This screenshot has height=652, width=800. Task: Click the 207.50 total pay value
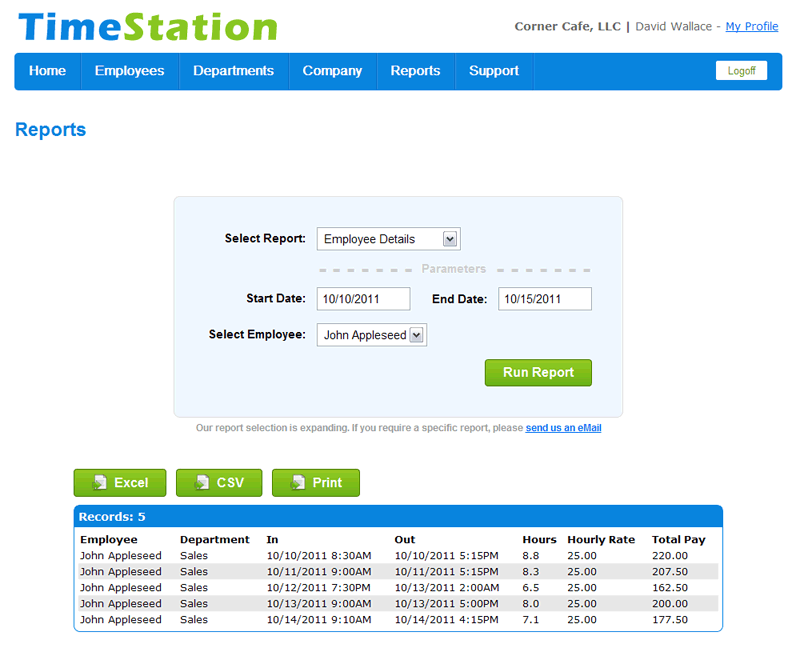pos(670,572)
